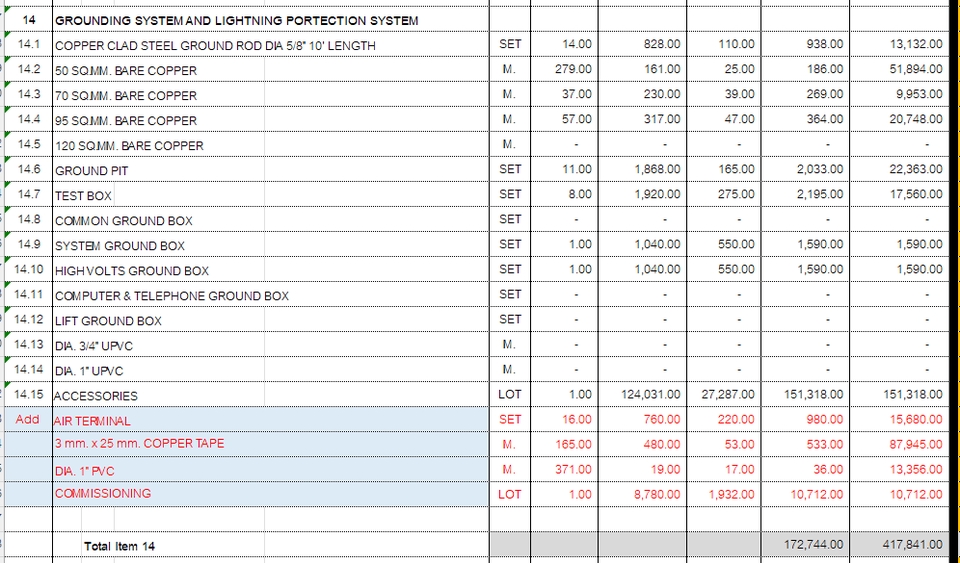Select the 1,868.00 ground pit unit price
The image size is (960, 563).
(x=642, y=170)
